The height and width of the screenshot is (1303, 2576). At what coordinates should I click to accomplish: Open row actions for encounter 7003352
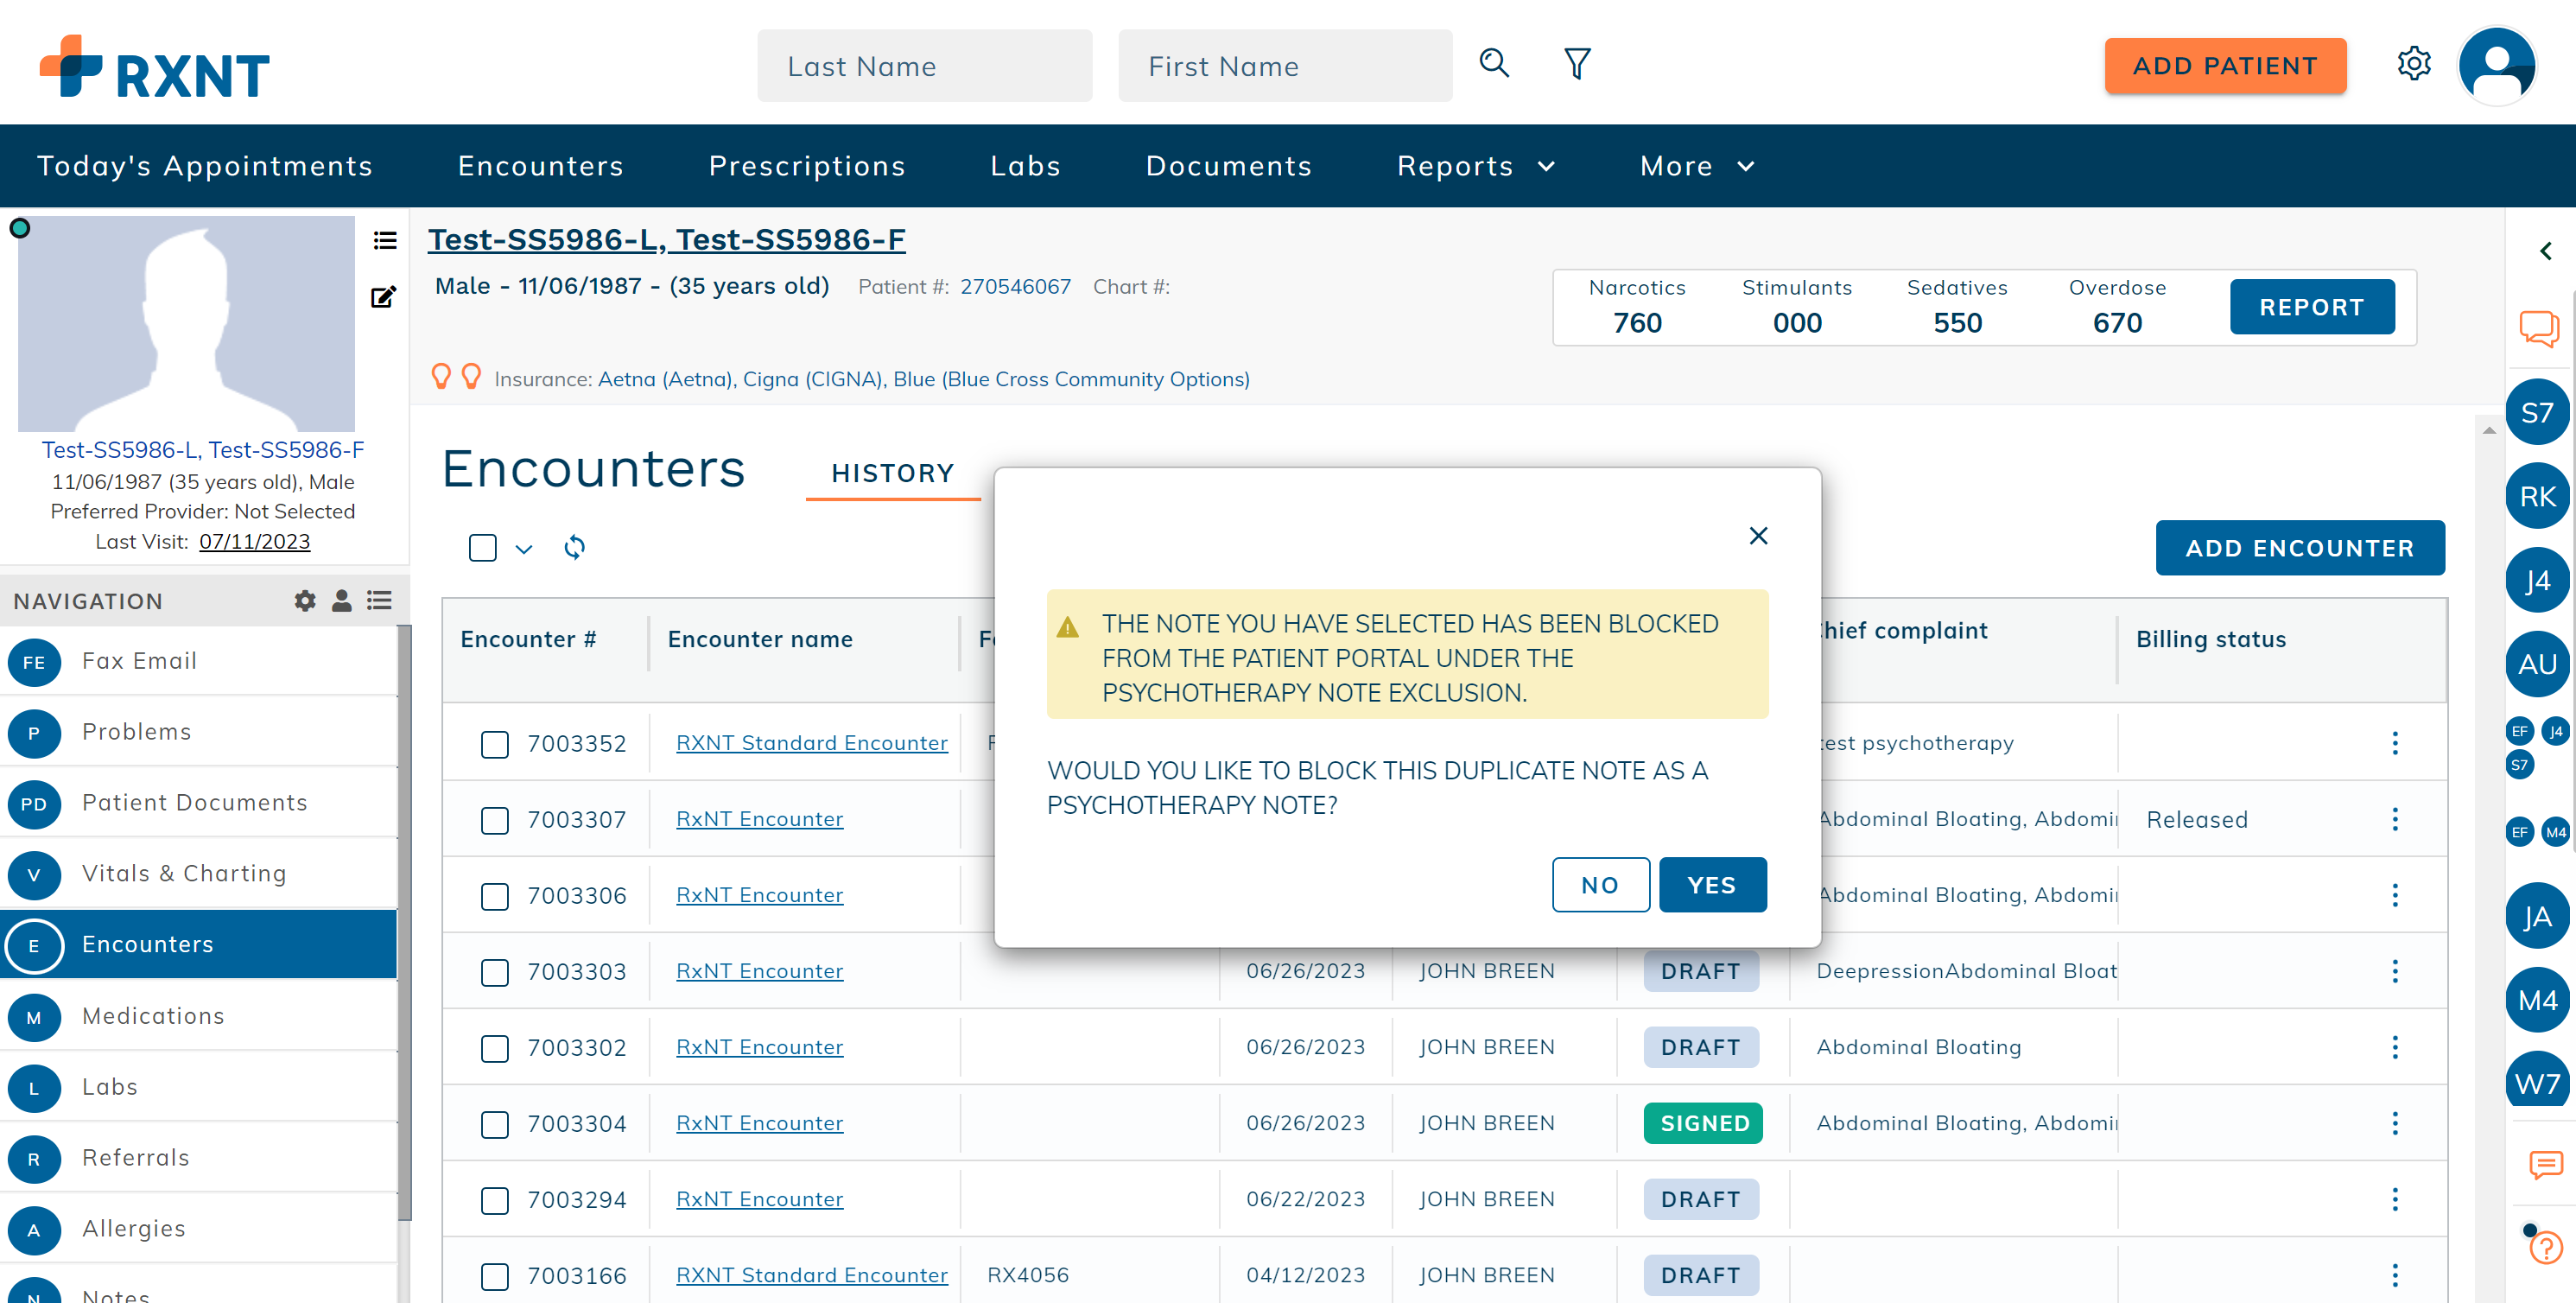(x=2395, y=743)
